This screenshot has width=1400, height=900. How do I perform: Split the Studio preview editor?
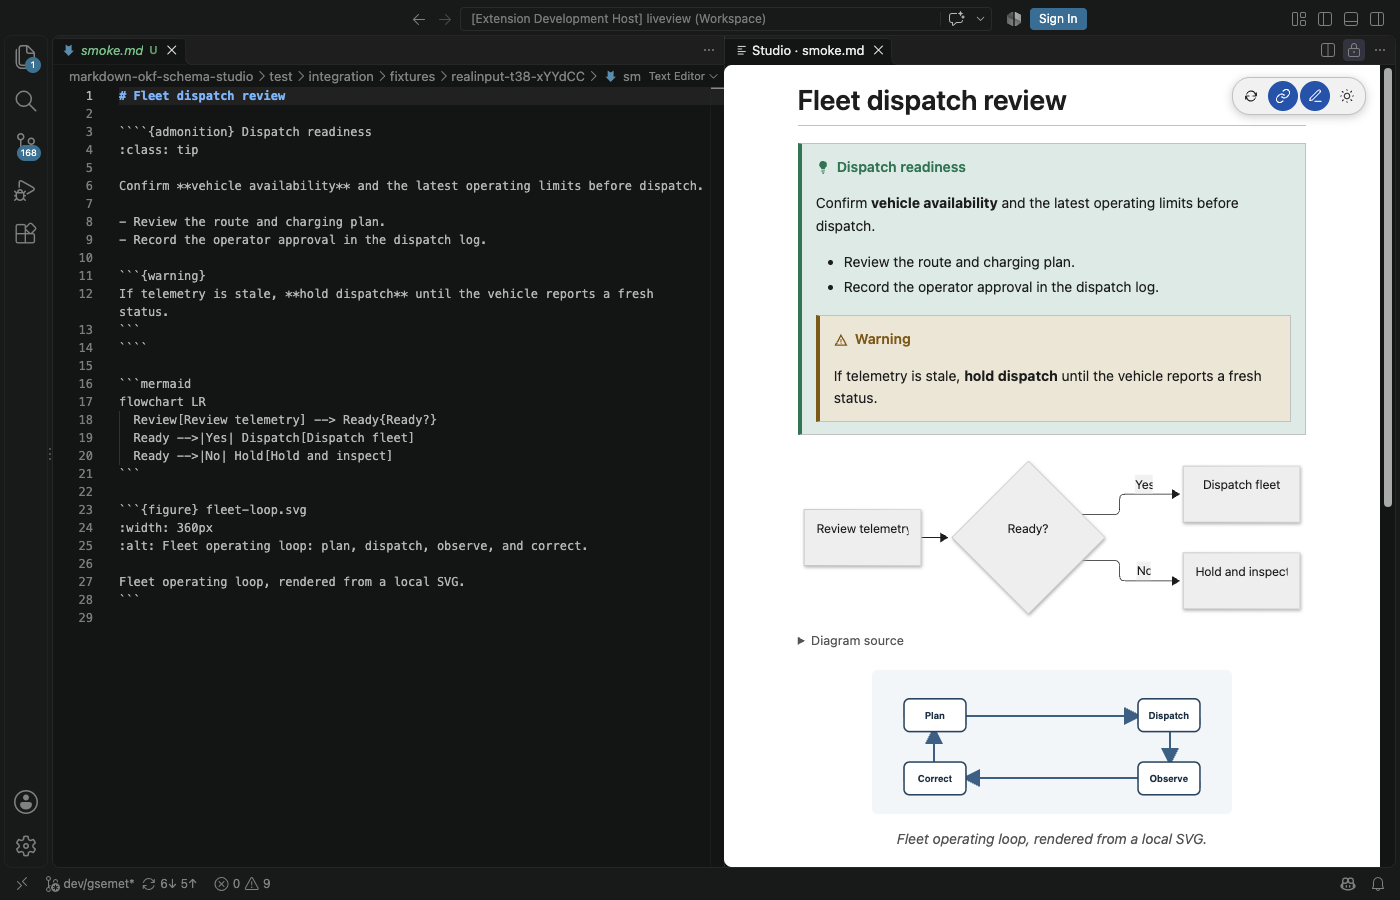click(1328, 50)
